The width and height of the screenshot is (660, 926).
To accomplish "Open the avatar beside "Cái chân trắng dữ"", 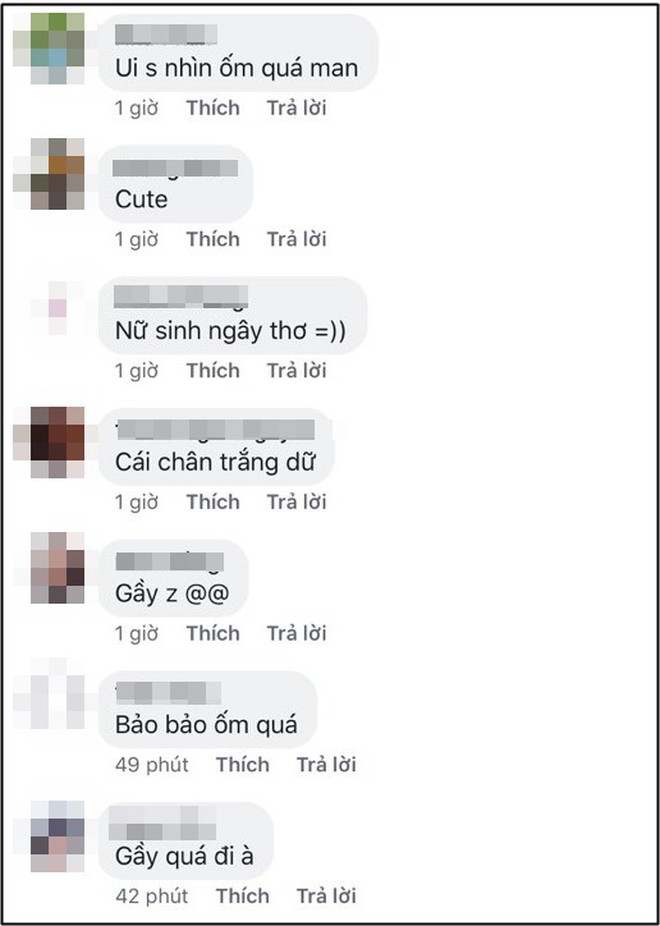I will click(x=49, y=442).
